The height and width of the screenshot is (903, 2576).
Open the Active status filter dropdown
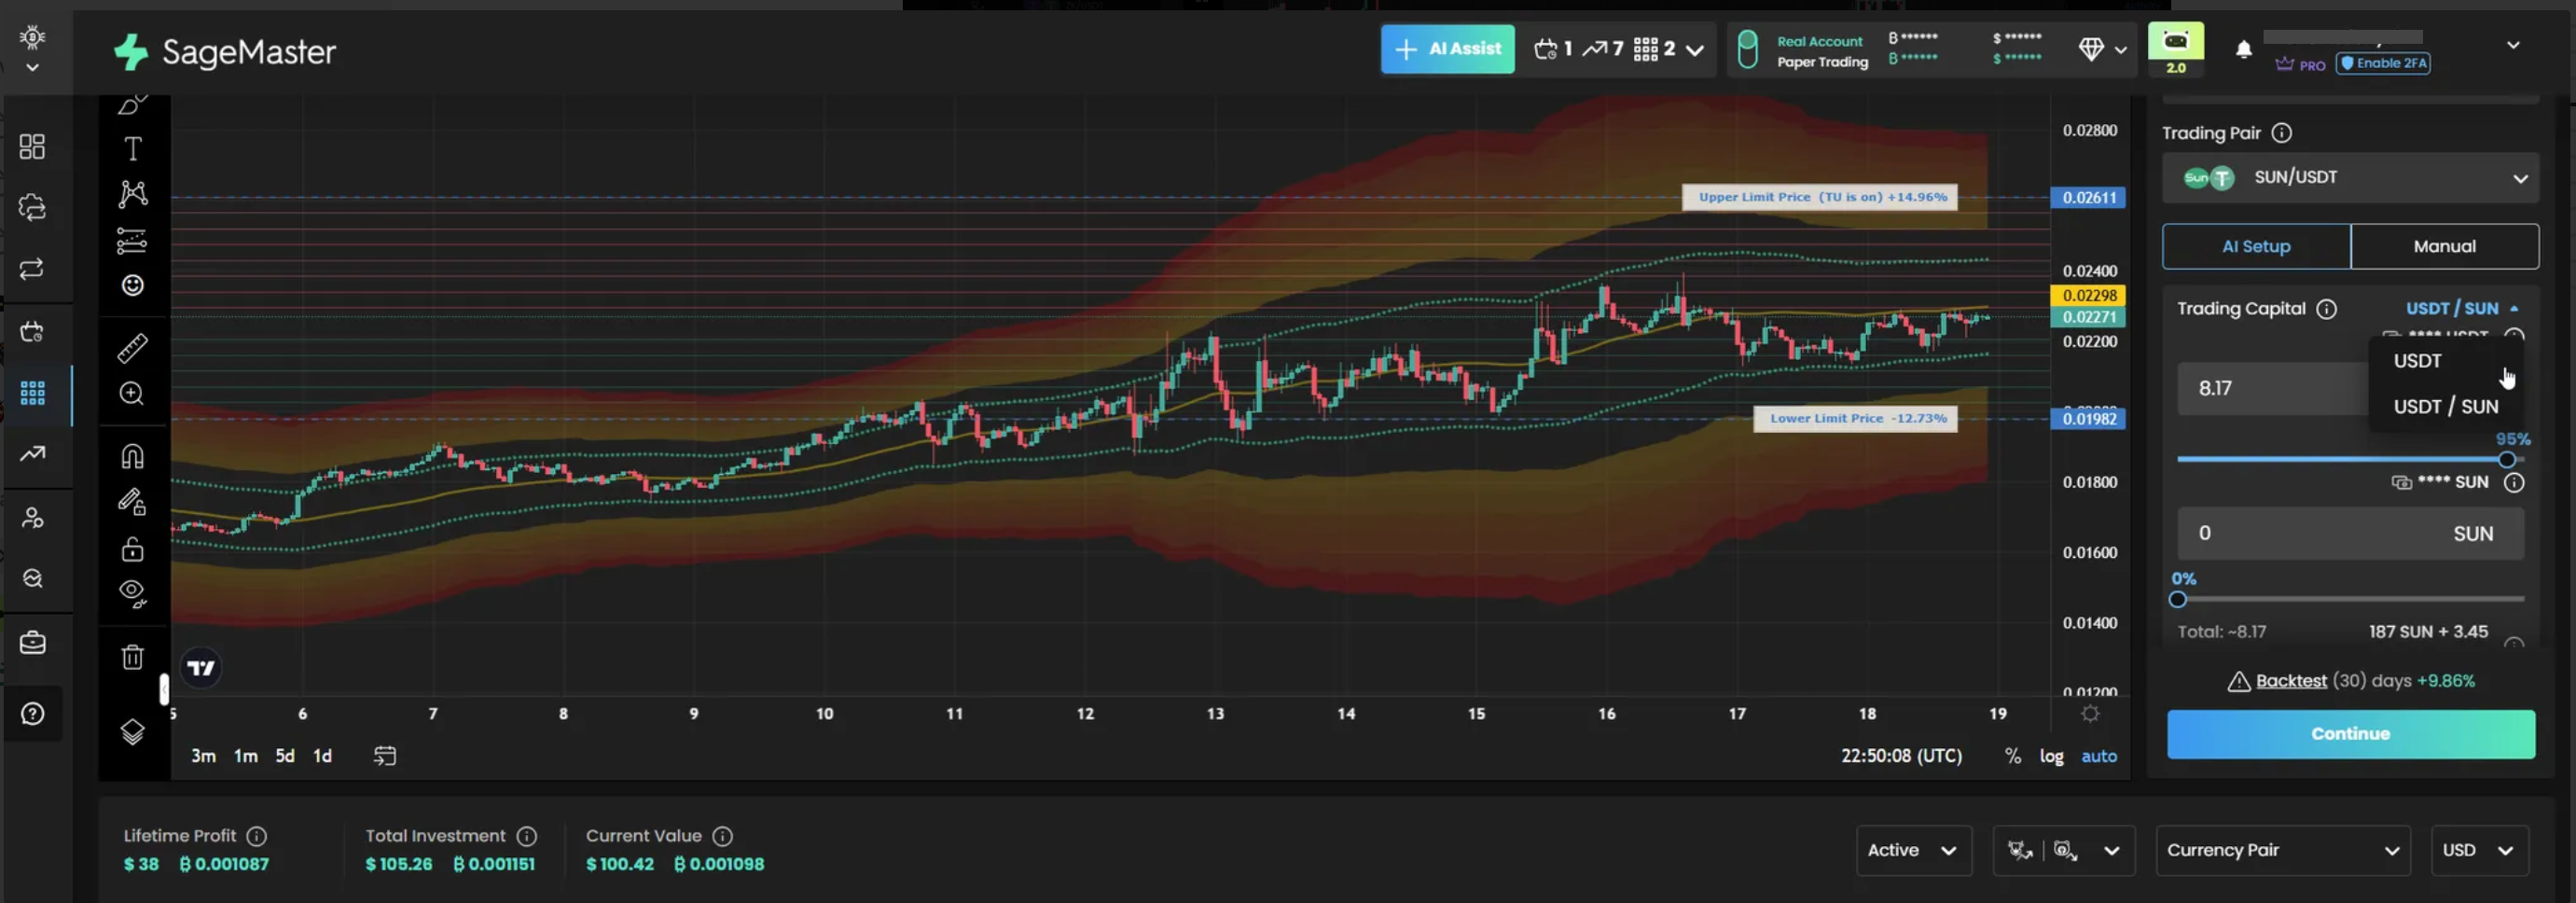click(x=1913, y=850)
